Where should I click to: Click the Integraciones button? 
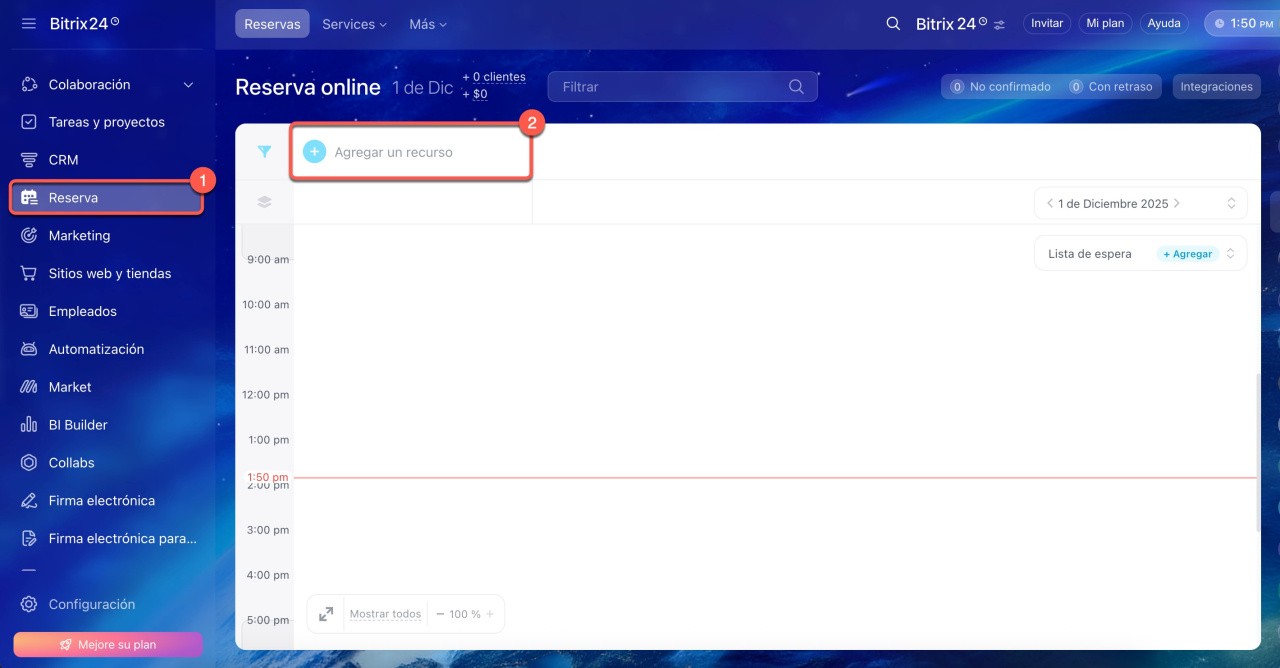(x=1216, y=87)
